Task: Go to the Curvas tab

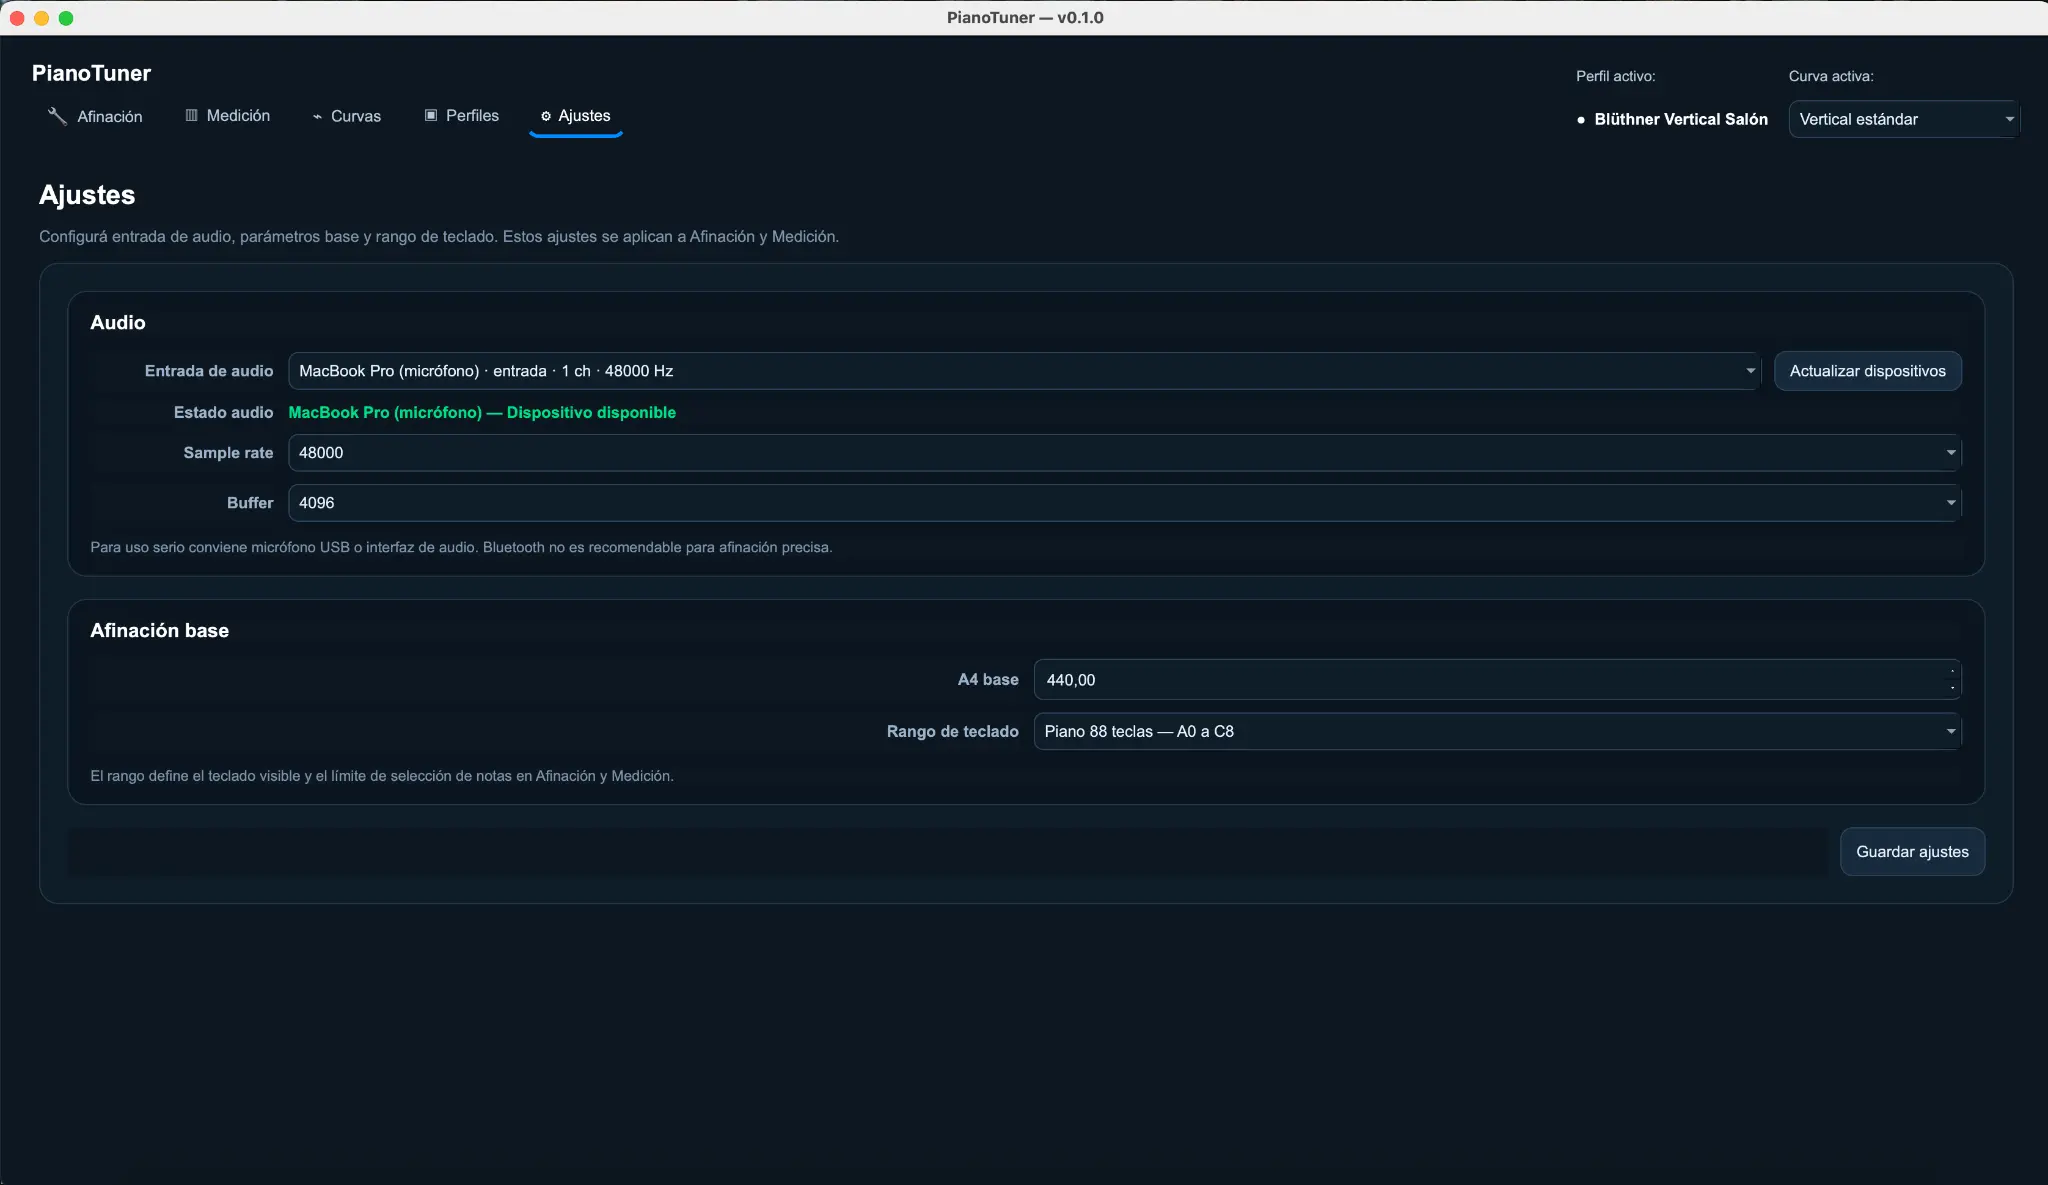Action: [x=346, y=116]
